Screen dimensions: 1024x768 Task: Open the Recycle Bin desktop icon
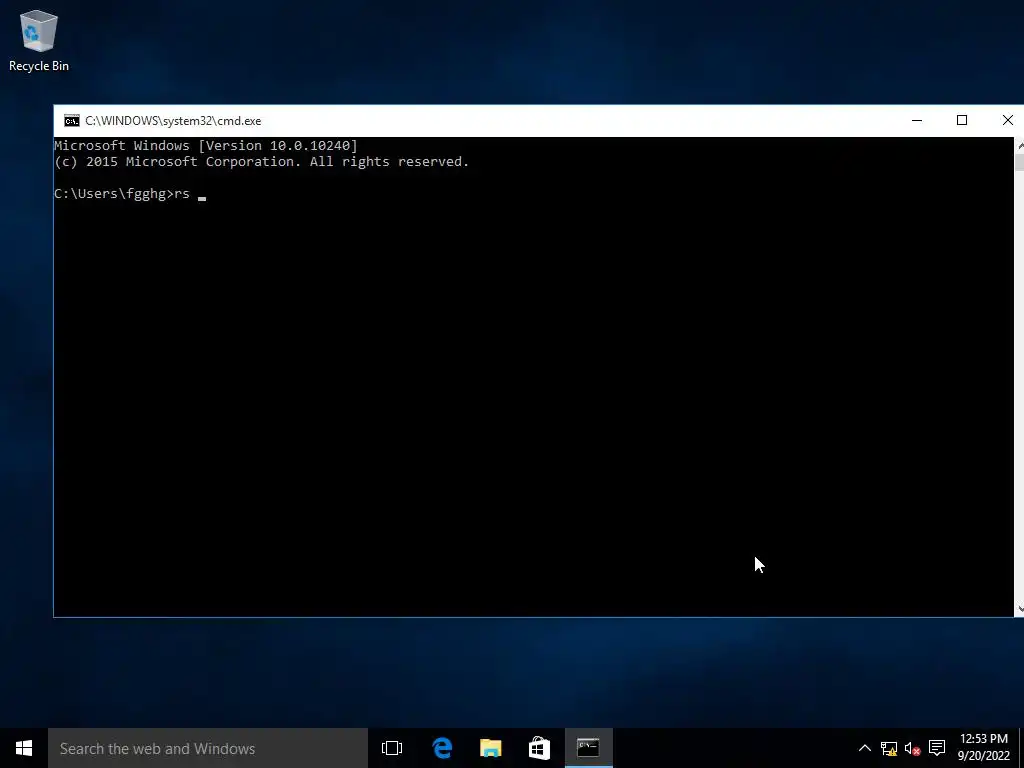(x=39, y=40)
